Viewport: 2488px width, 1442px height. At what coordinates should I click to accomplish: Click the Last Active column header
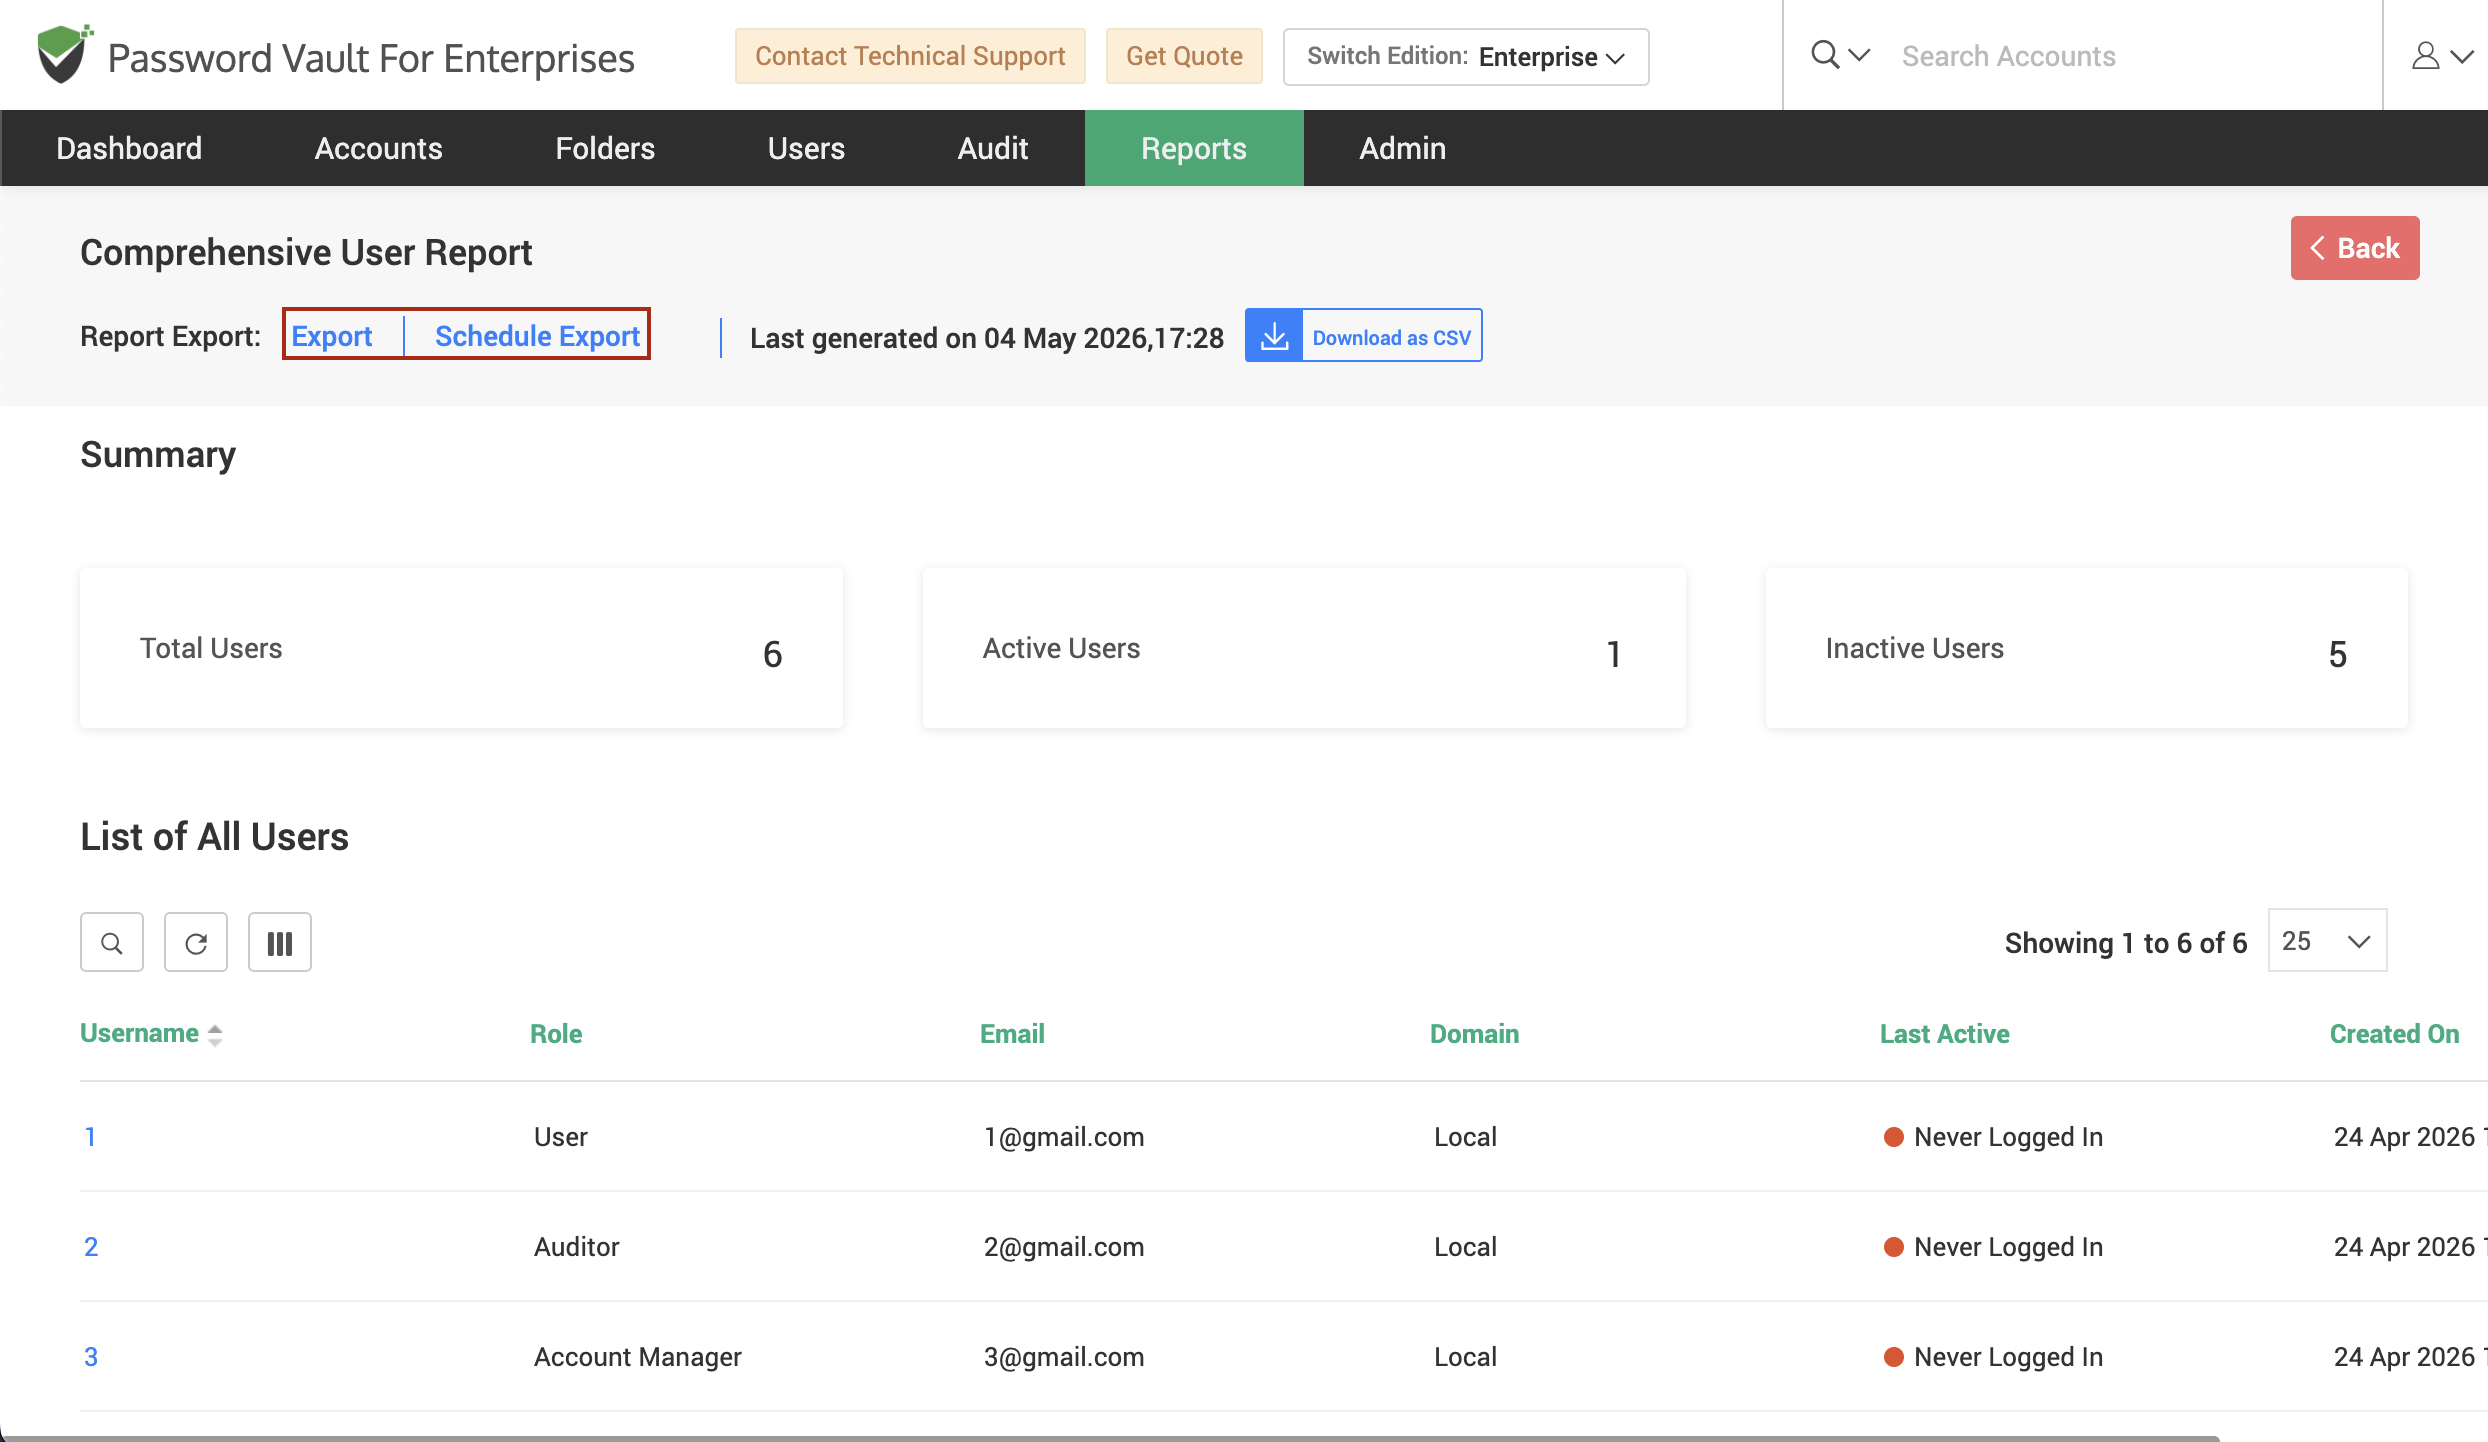pyautogui.click(x=1944, y=1034)
